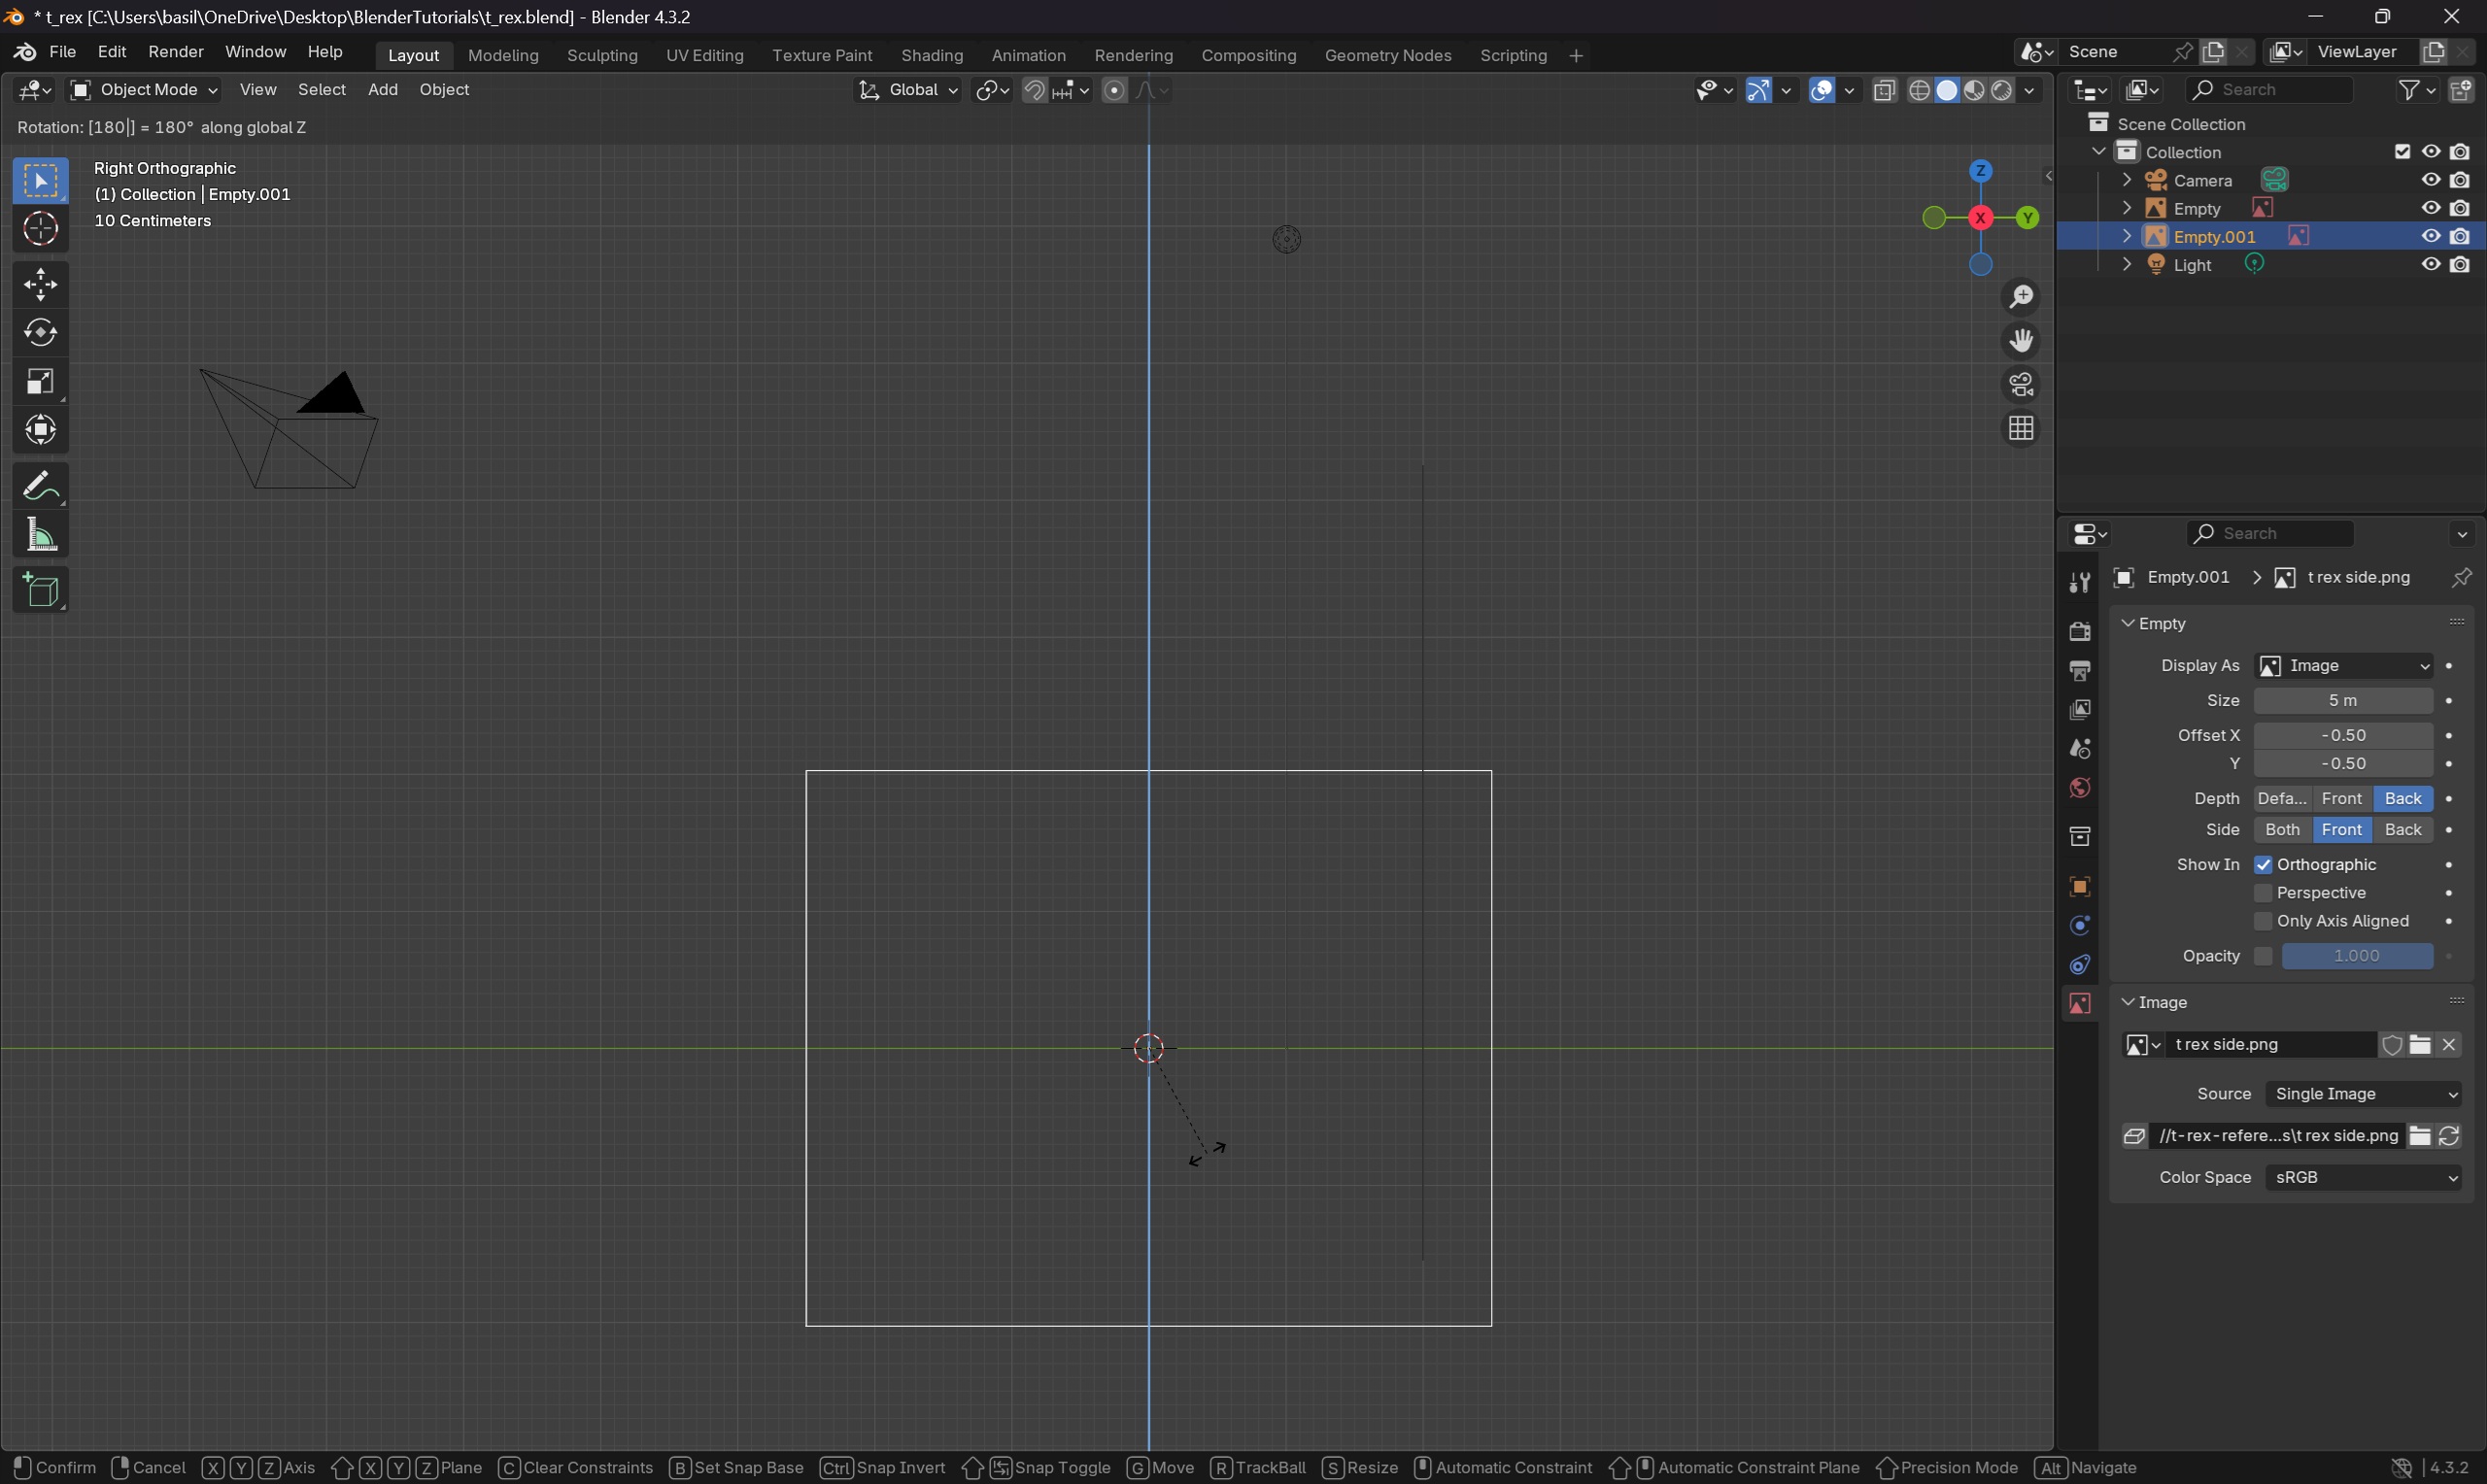The height and width of the screenshot is (1484, 2487).
Task: Expand the Camera item in the outliner
Action: tap(2126, 179)
